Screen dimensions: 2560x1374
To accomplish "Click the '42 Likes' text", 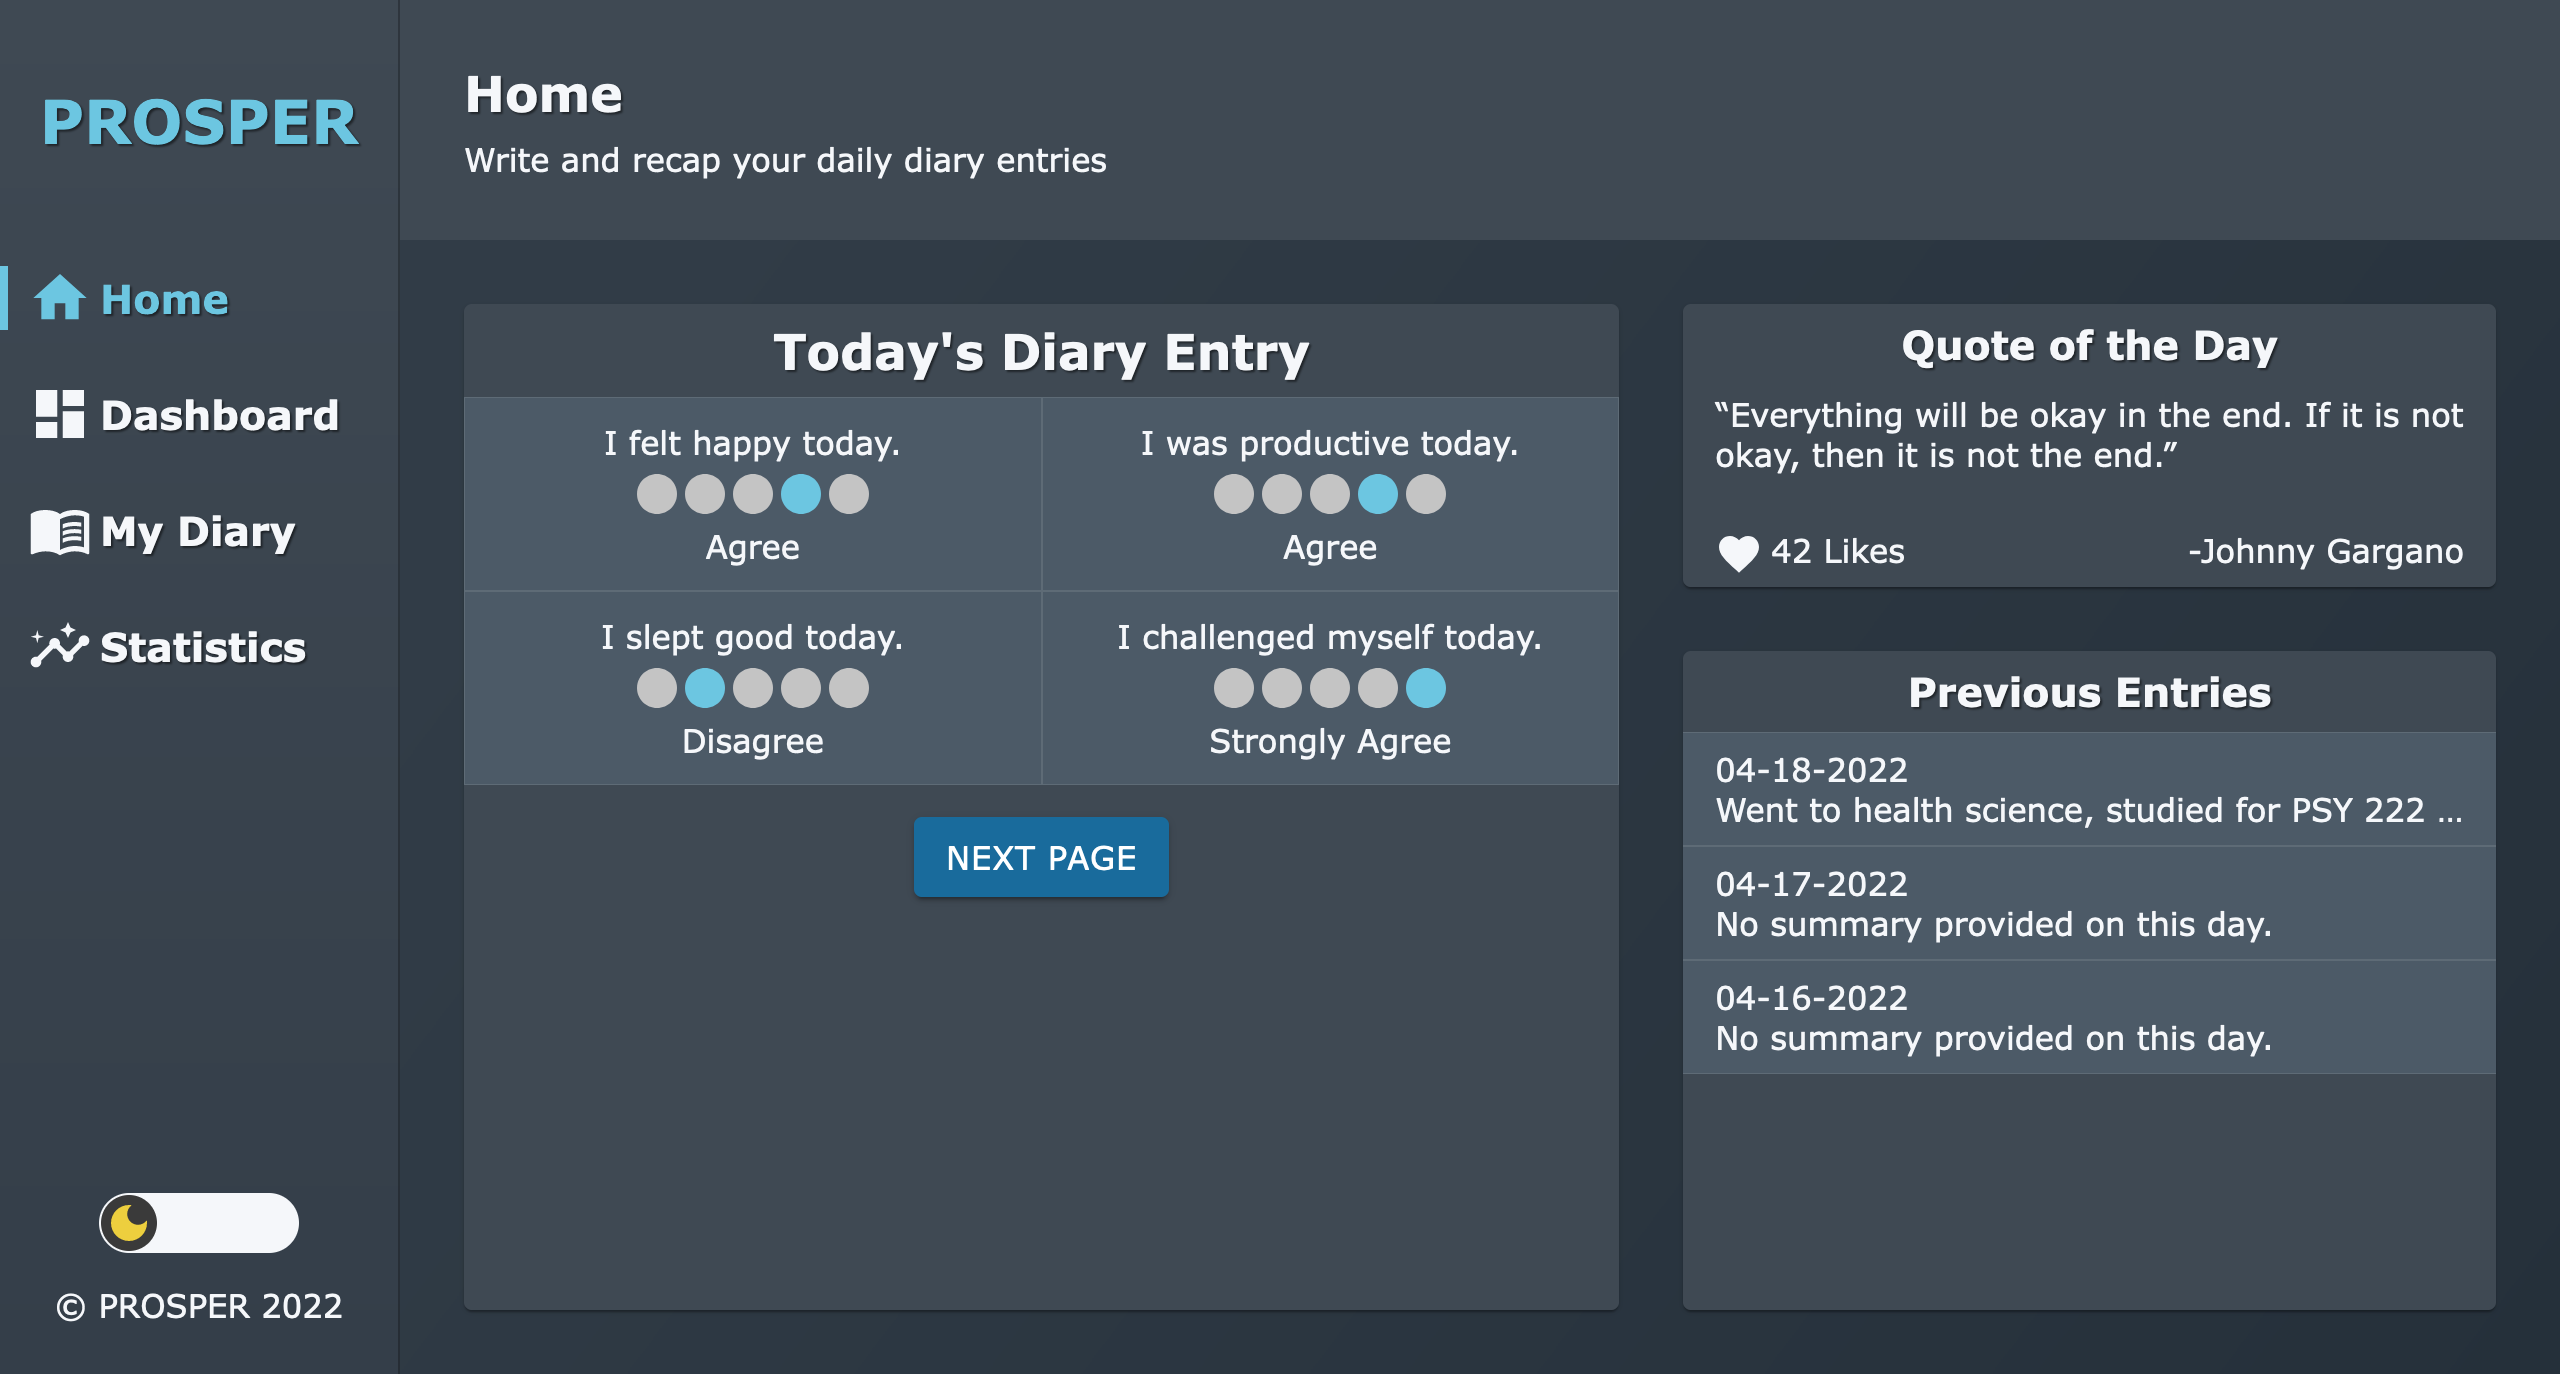I will [1838, 551].
